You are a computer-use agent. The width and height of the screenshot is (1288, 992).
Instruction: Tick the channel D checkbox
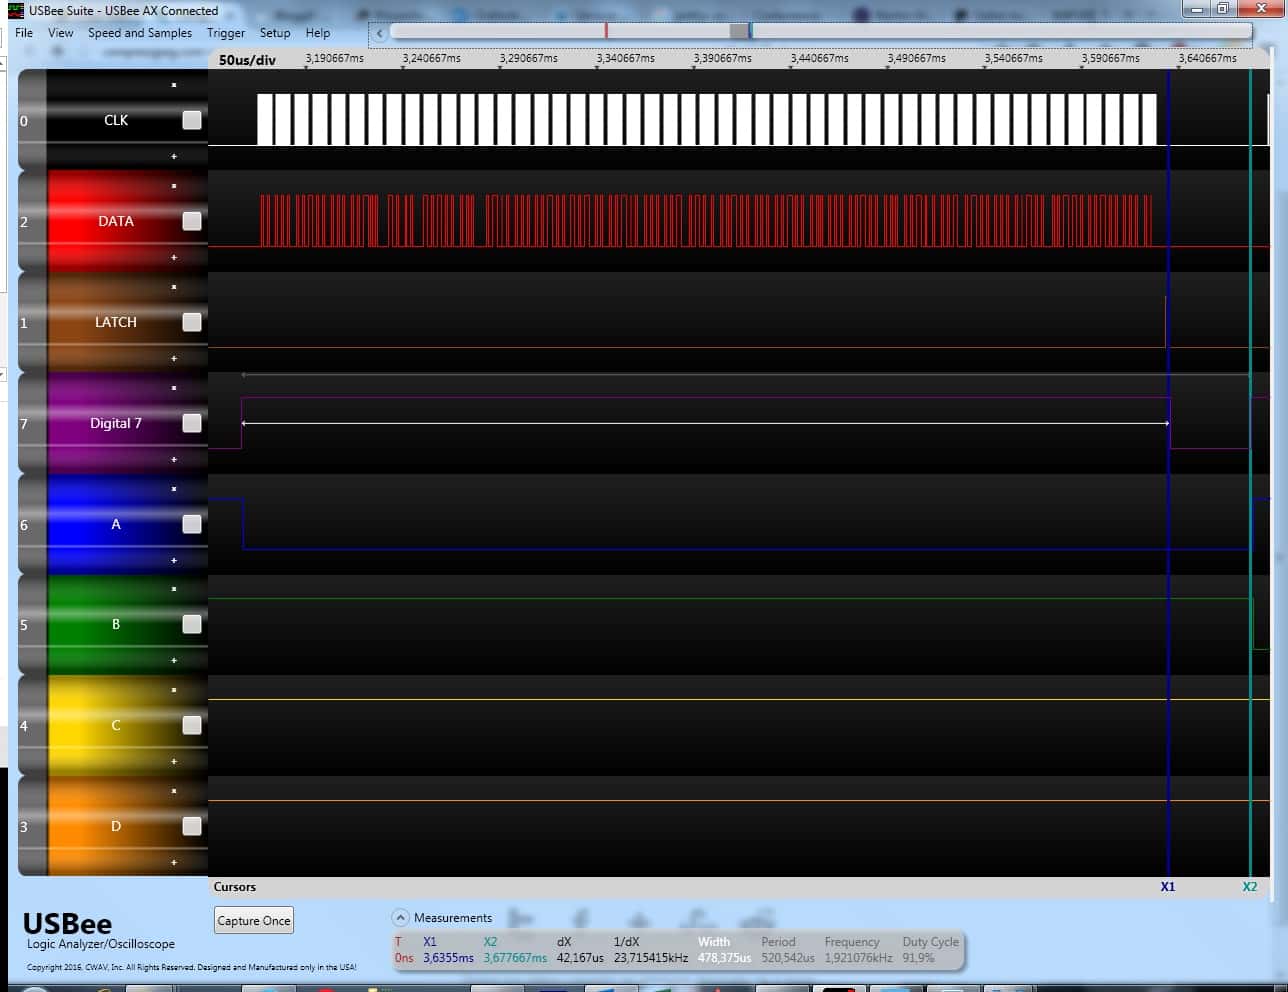click(x=192, y=826)
